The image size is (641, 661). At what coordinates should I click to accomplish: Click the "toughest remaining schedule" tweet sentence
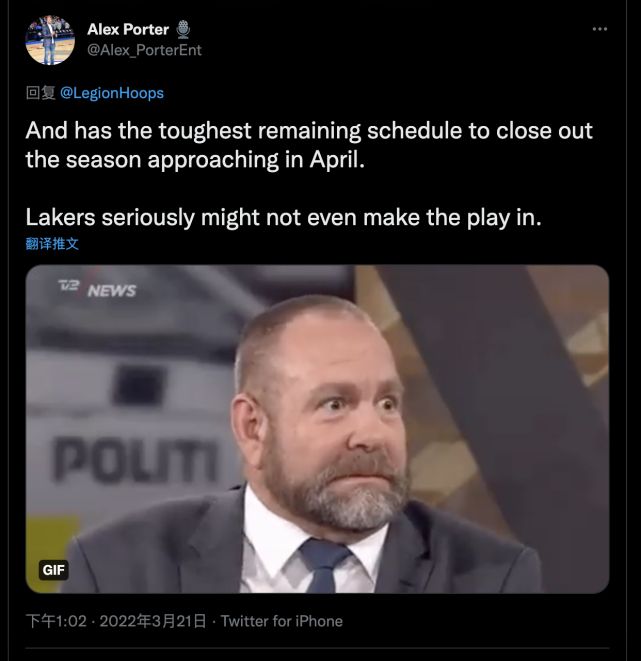point(308,131)
